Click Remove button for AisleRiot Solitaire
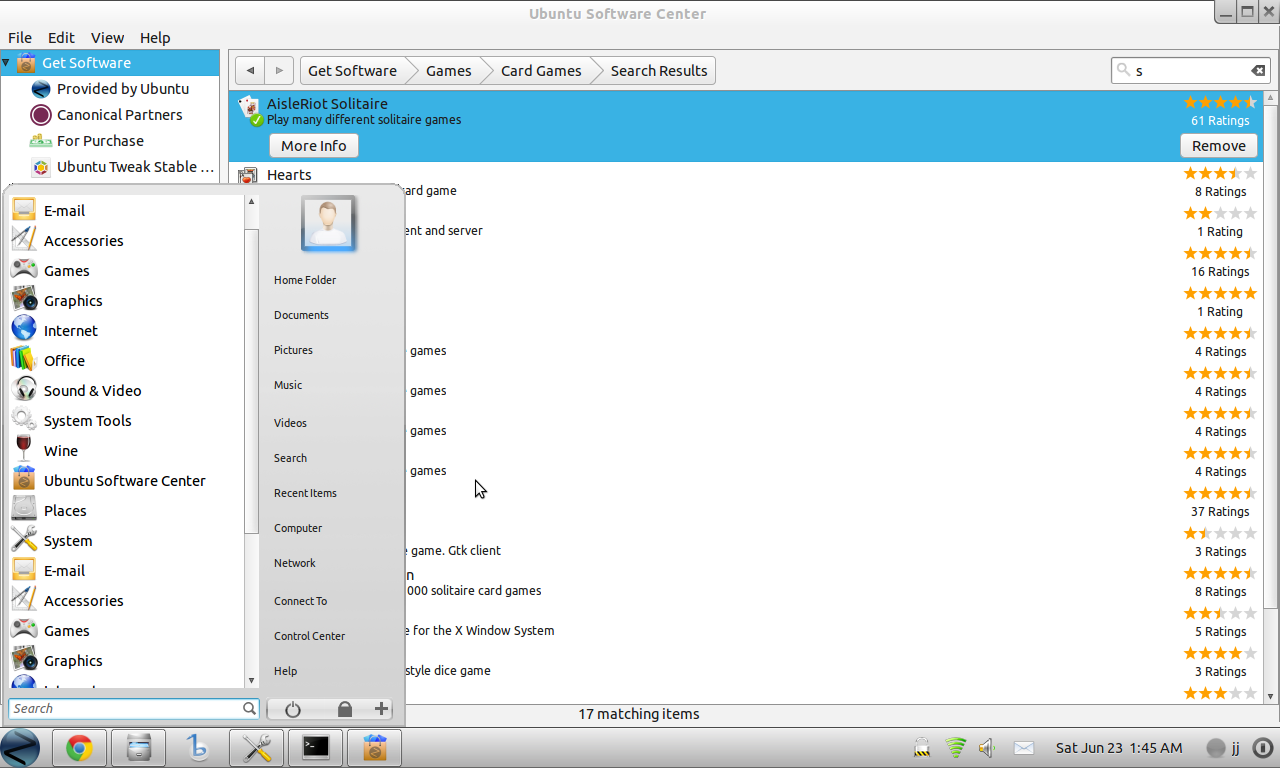Image resolution: width=1280 pixels, height=768 pixels. coord(1219,146)
